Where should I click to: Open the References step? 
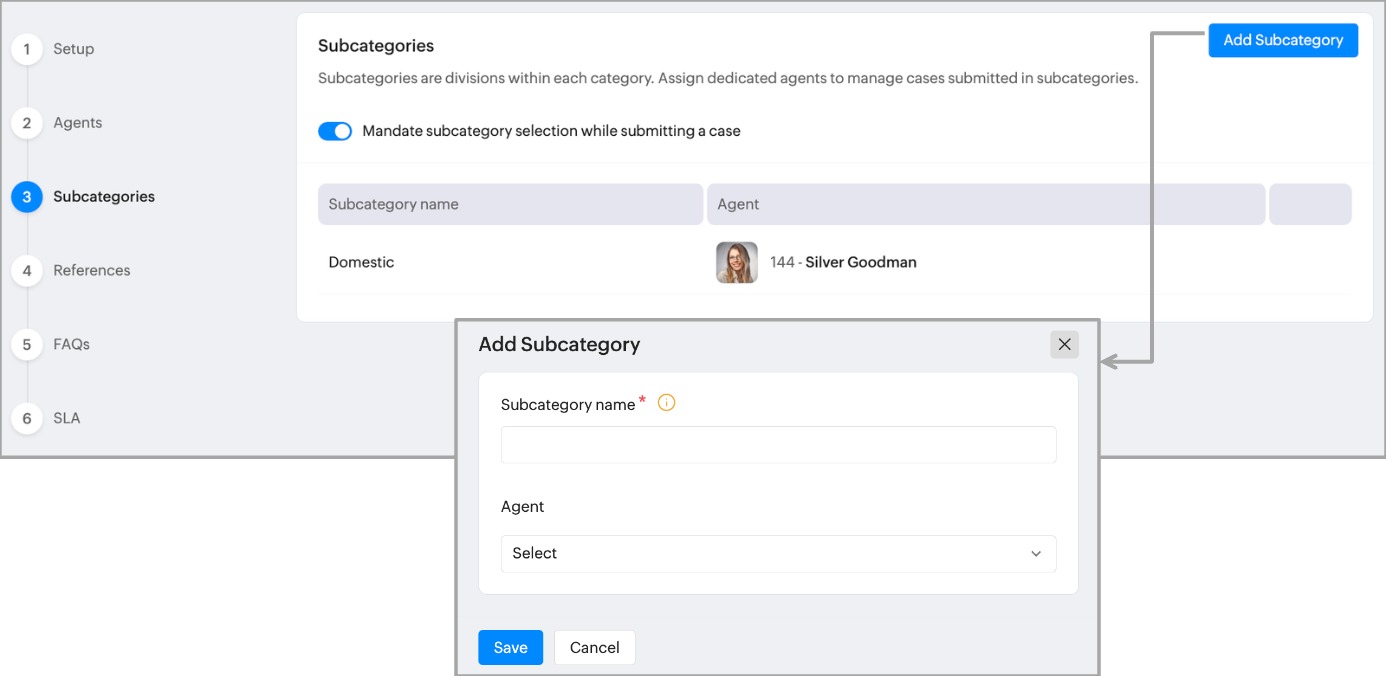[x=92, y=270]
